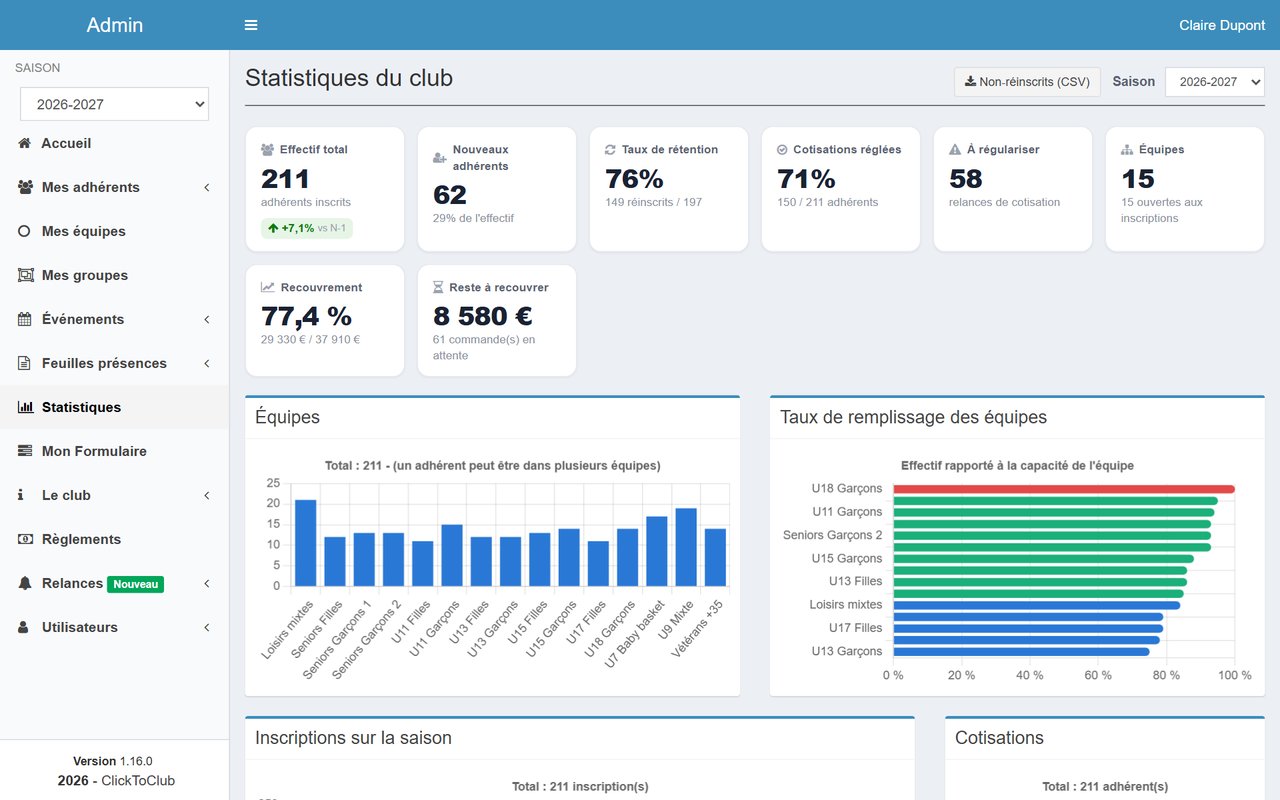Expand the Feuilles présences submenu chevron
Image resolution: width=1280 pixels, height=800 pixels.
(x=207, y=363)
